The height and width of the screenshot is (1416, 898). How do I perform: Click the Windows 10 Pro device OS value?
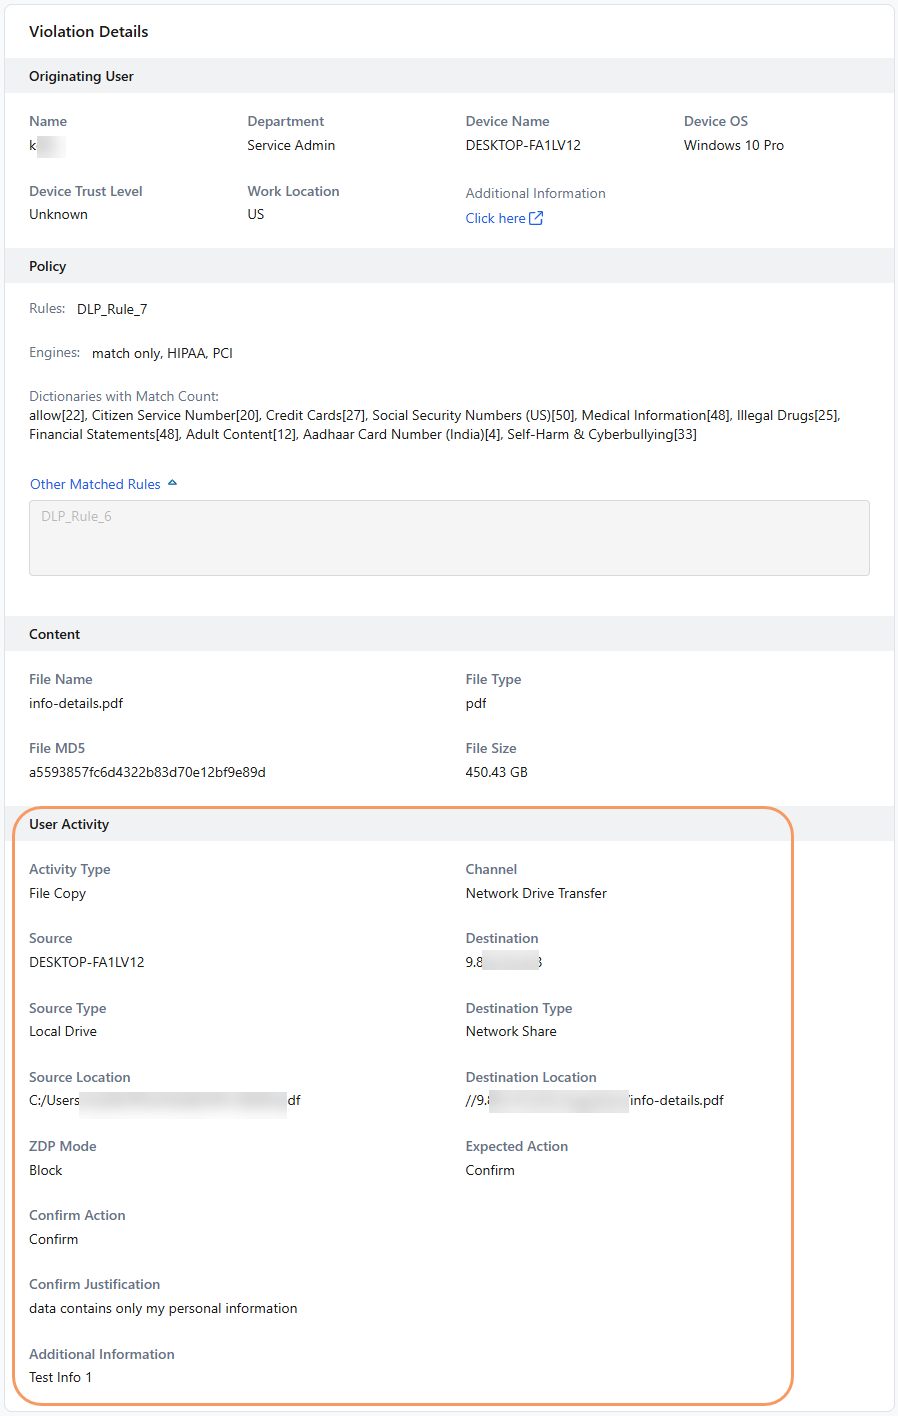click(733, 145)
